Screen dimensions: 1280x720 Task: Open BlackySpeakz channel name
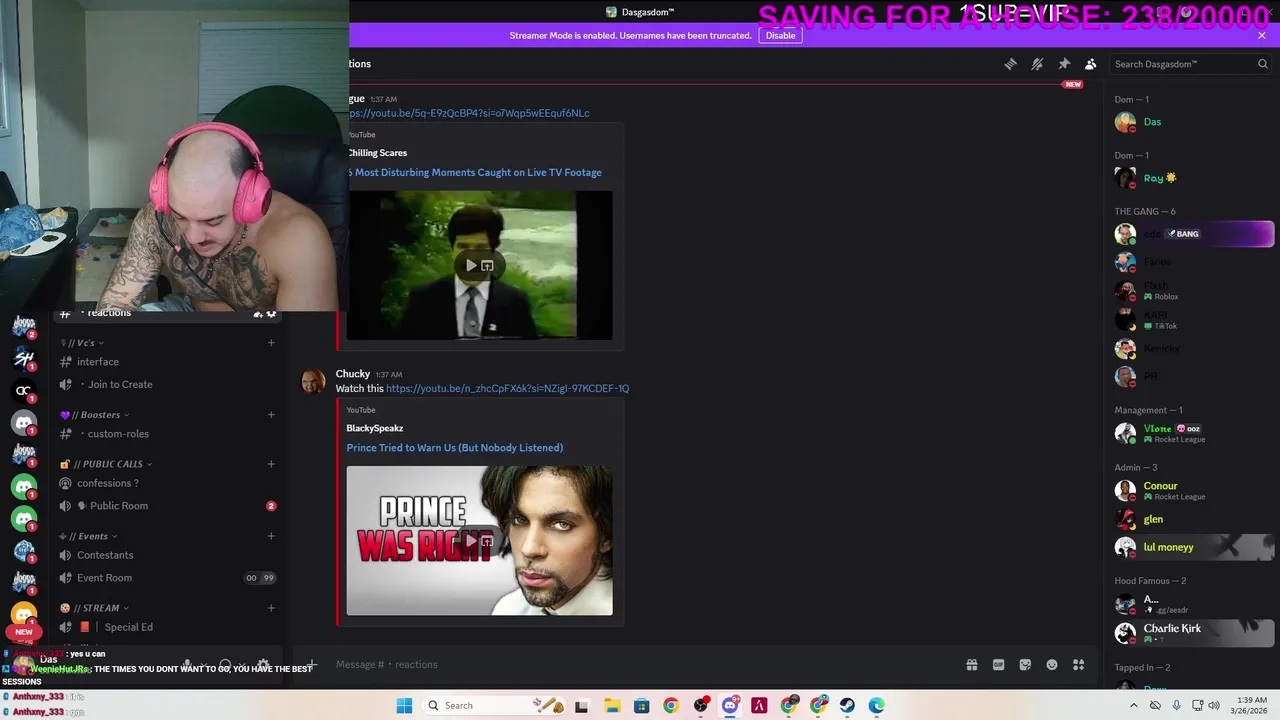[375, 428]
